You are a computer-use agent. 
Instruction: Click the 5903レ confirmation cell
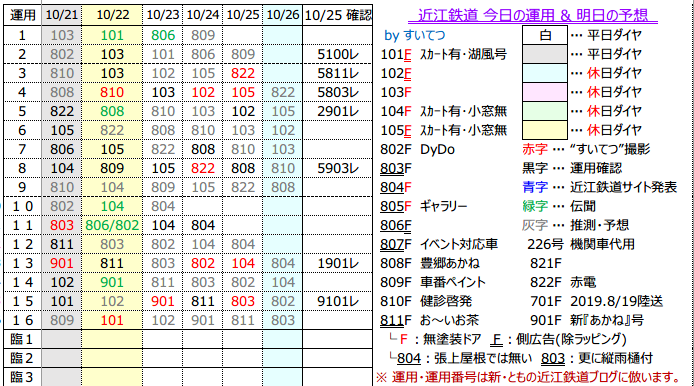coord(338,168)
